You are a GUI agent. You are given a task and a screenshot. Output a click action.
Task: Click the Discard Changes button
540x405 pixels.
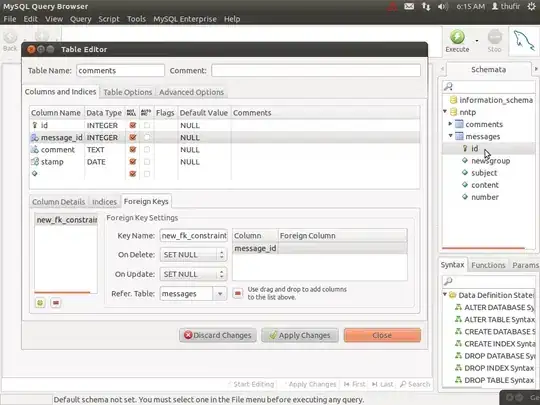tap(218, 335)
